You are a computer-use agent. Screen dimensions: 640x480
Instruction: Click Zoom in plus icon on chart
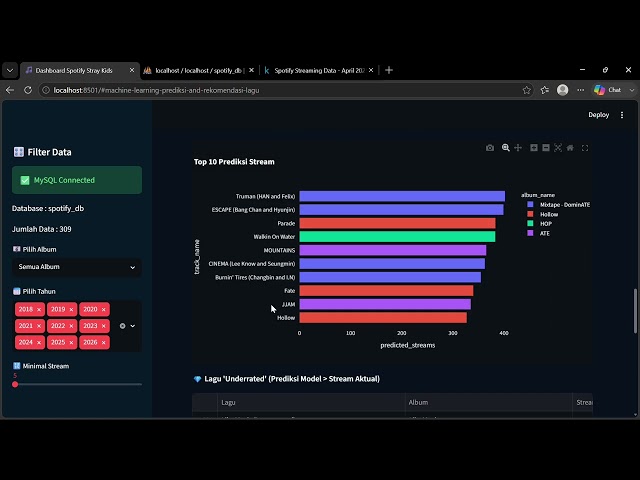tap(533, 148)
